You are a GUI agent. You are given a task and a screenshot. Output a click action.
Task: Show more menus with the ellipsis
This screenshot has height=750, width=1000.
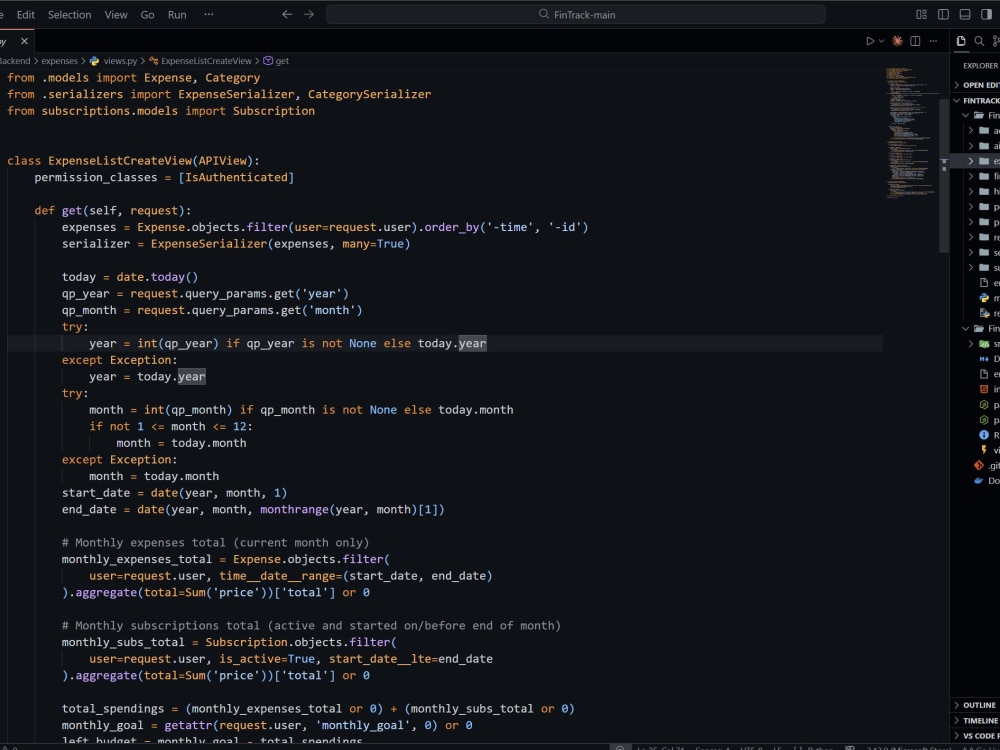pos(209,14)
